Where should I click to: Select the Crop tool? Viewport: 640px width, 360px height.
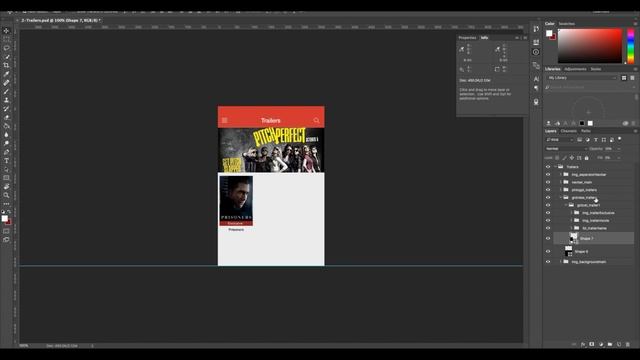pos(6,65)
